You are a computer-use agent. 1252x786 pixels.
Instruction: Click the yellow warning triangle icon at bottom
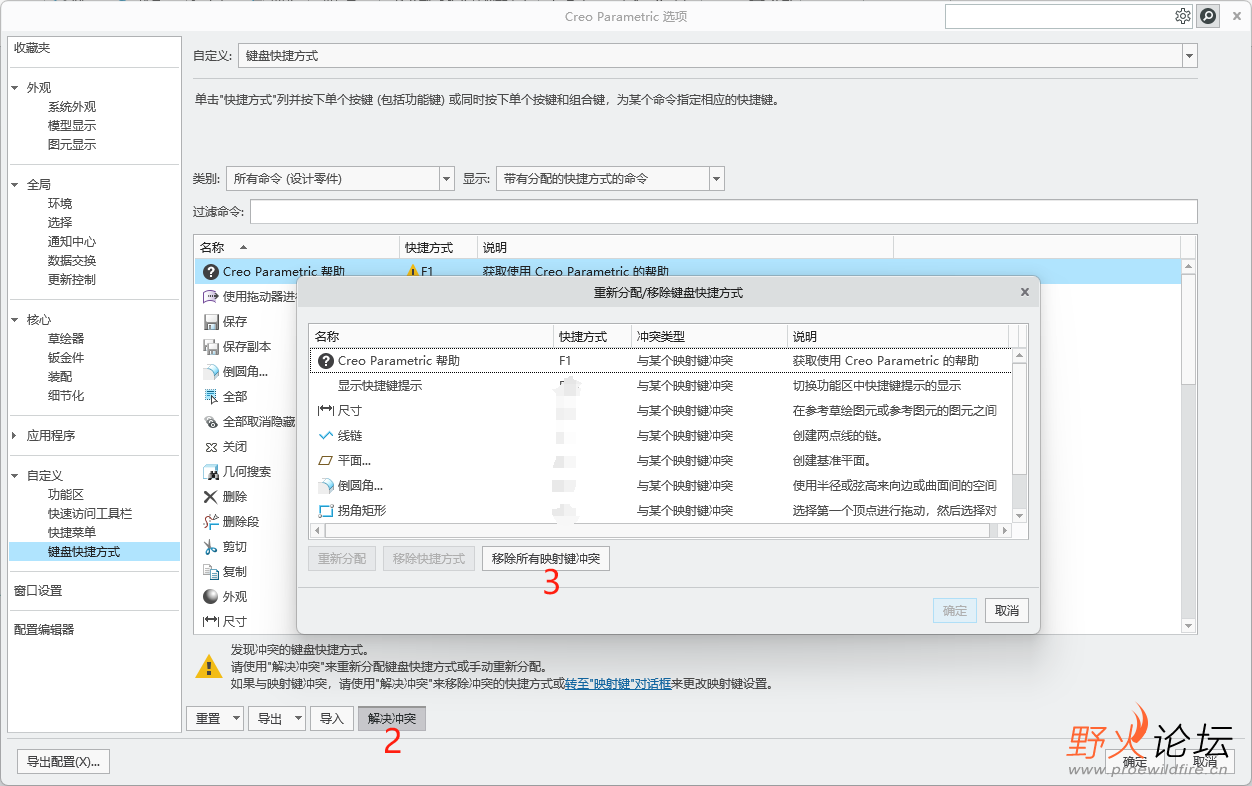coord(208,666)
